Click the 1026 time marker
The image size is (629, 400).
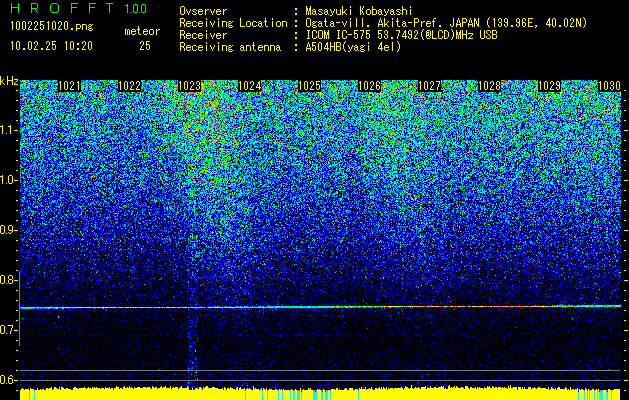(369, 86)
